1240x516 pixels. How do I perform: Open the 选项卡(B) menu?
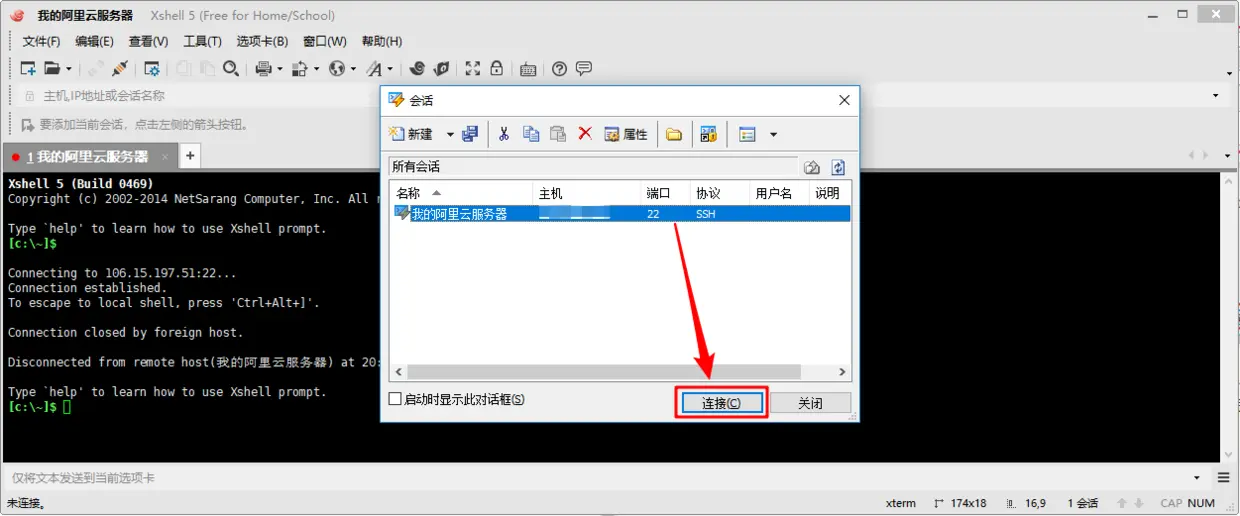[262, 41]
